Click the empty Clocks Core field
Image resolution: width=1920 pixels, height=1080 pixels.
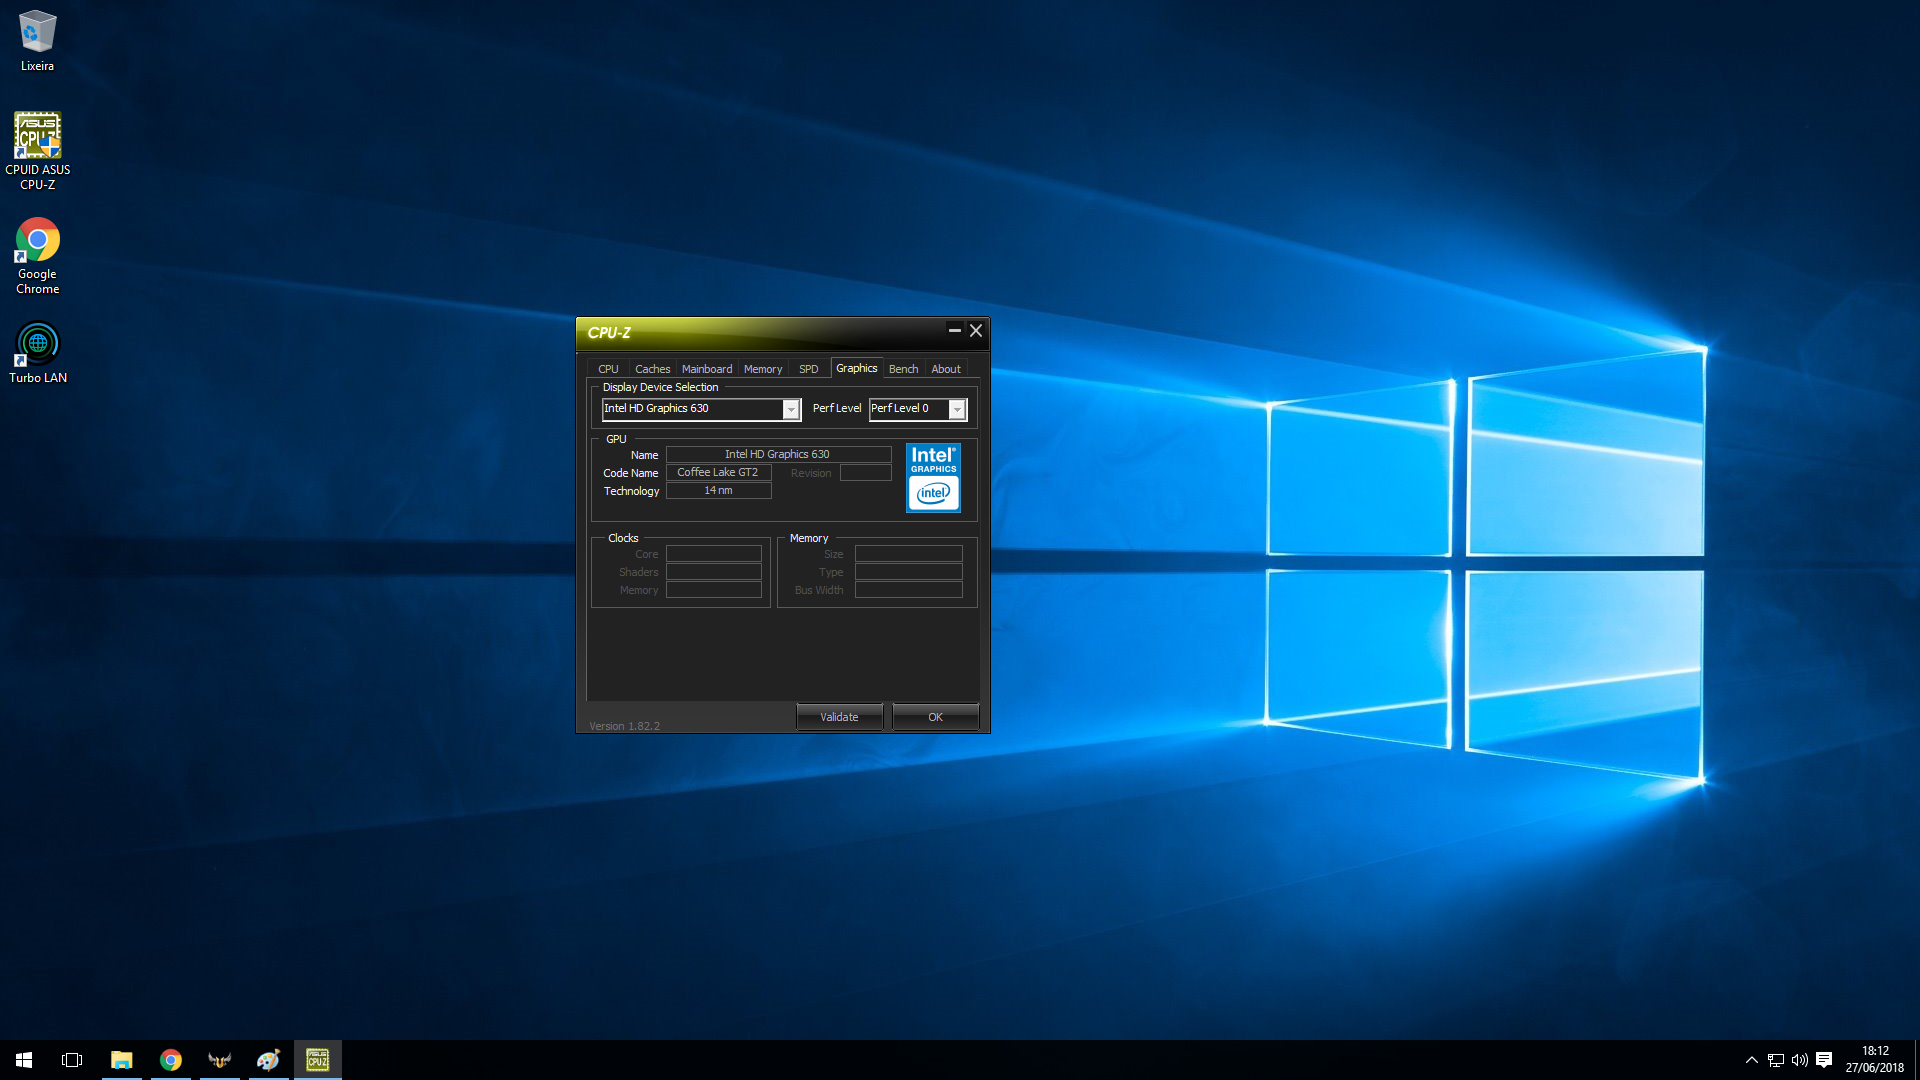click(x=714, y=554)
